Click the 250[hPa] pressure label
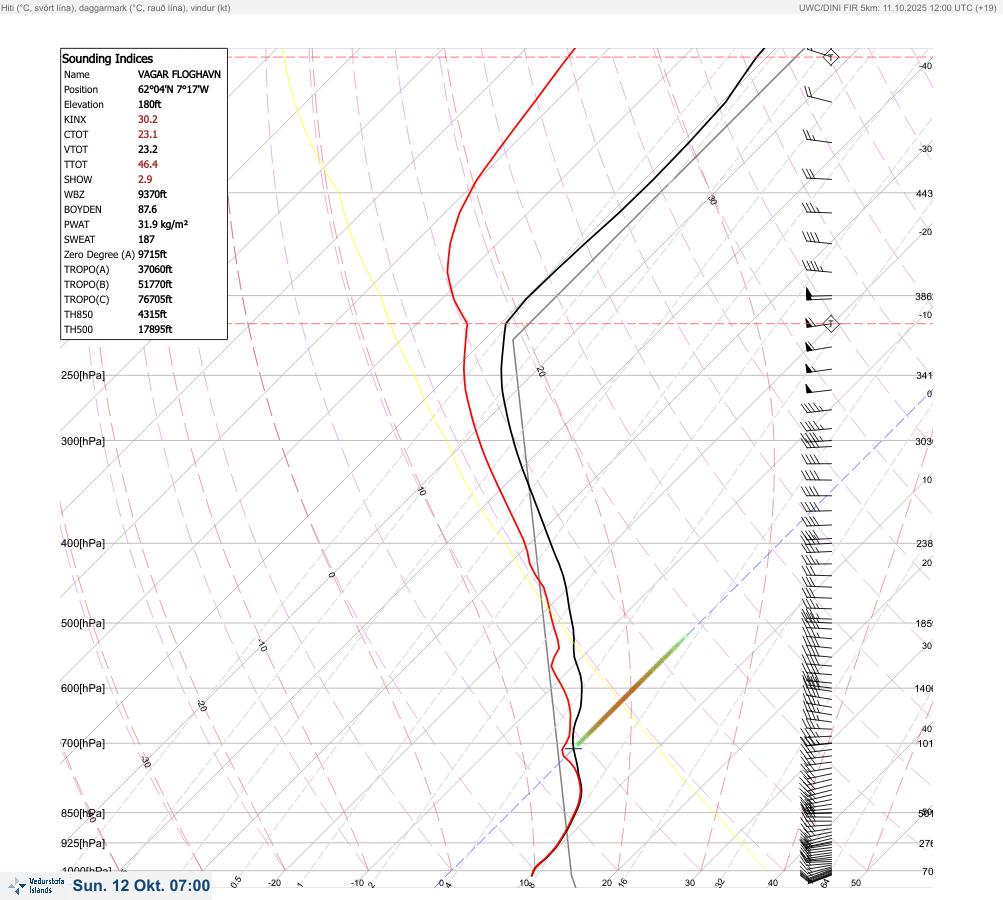Image resolution: width=1003 pixels, height=900 pixels. click(x=83, y=375)
